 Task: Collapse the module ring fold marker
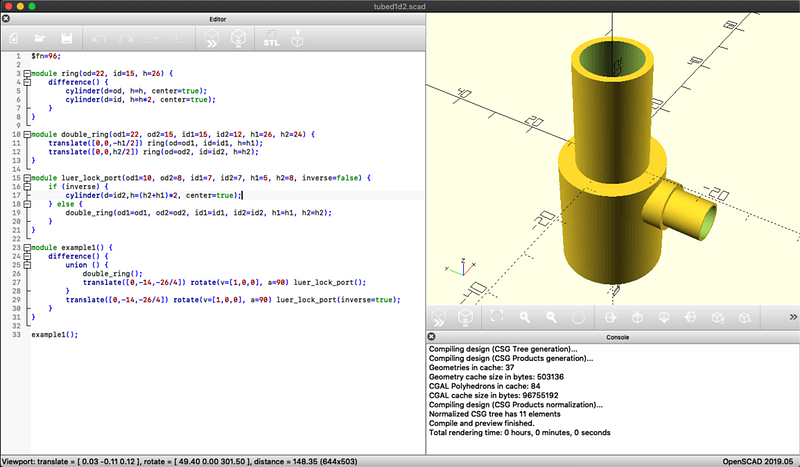click(27, 73)
